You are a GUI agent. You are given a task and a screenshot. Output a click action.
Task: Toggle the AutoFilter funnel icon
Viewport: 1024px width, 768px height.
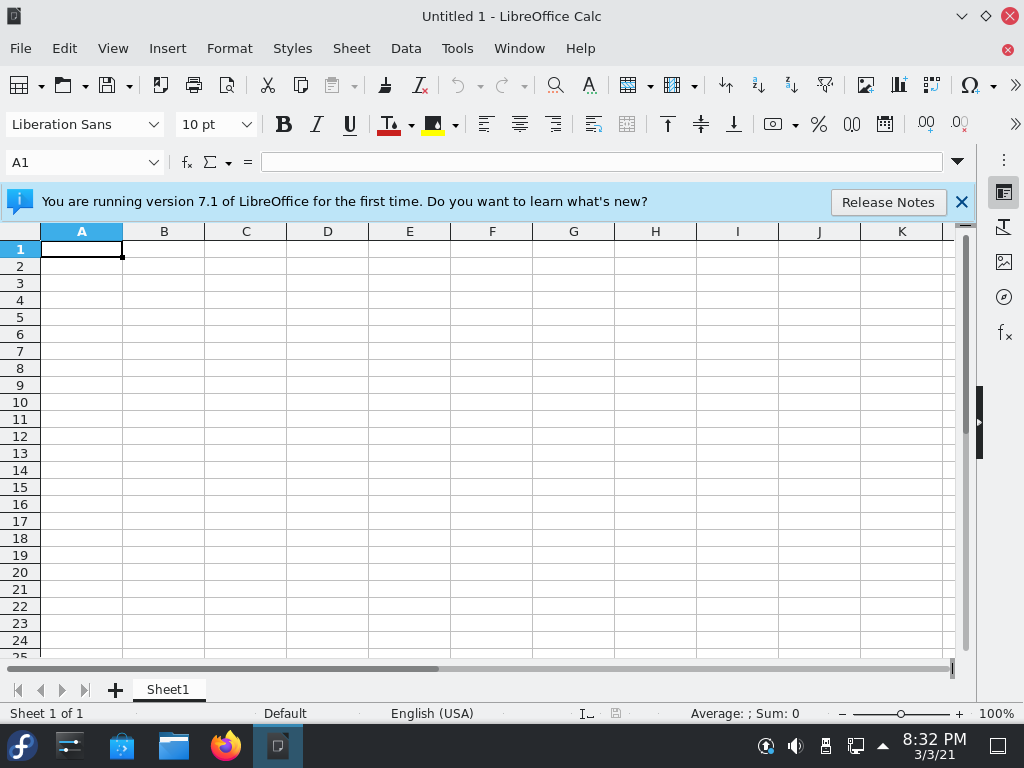[825, 85]
